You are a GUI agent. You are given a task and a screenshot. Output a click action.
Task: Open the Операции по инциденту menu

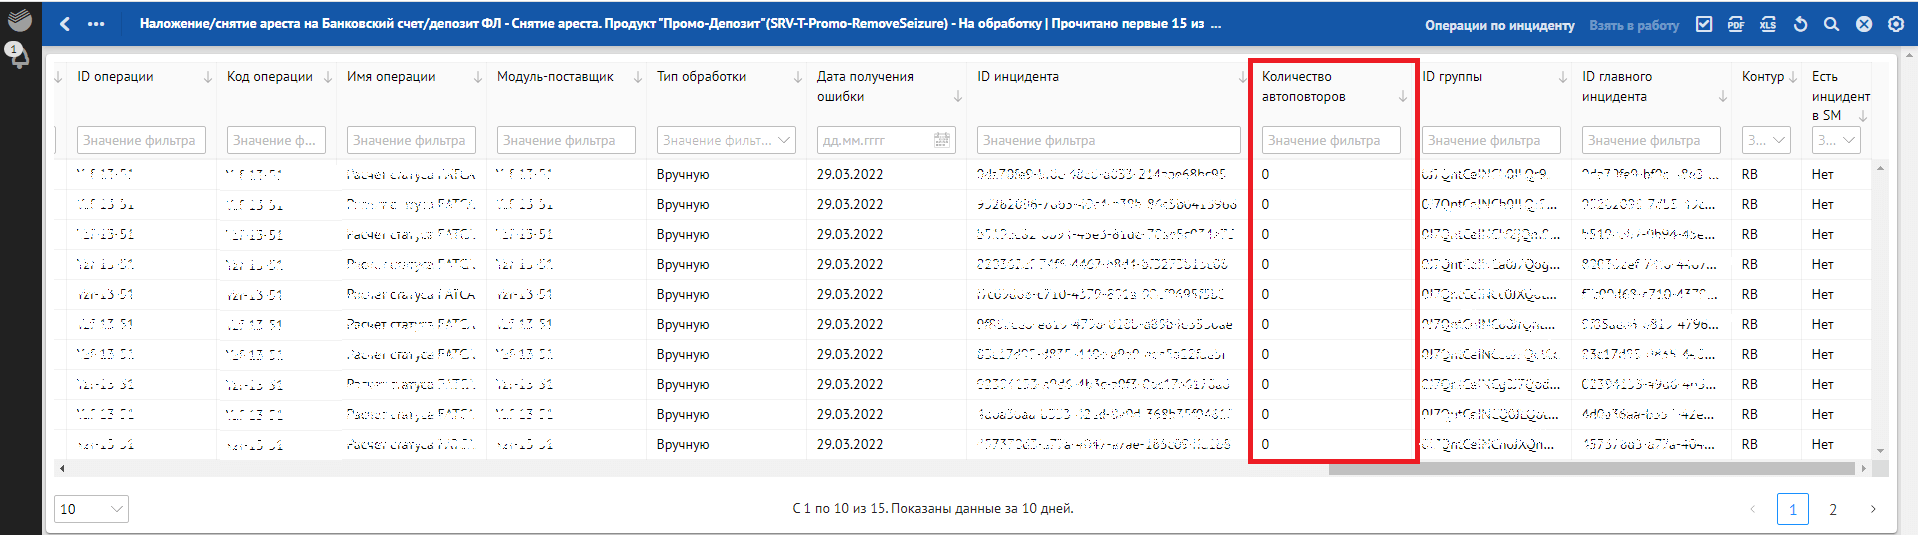pos(1499,25)
